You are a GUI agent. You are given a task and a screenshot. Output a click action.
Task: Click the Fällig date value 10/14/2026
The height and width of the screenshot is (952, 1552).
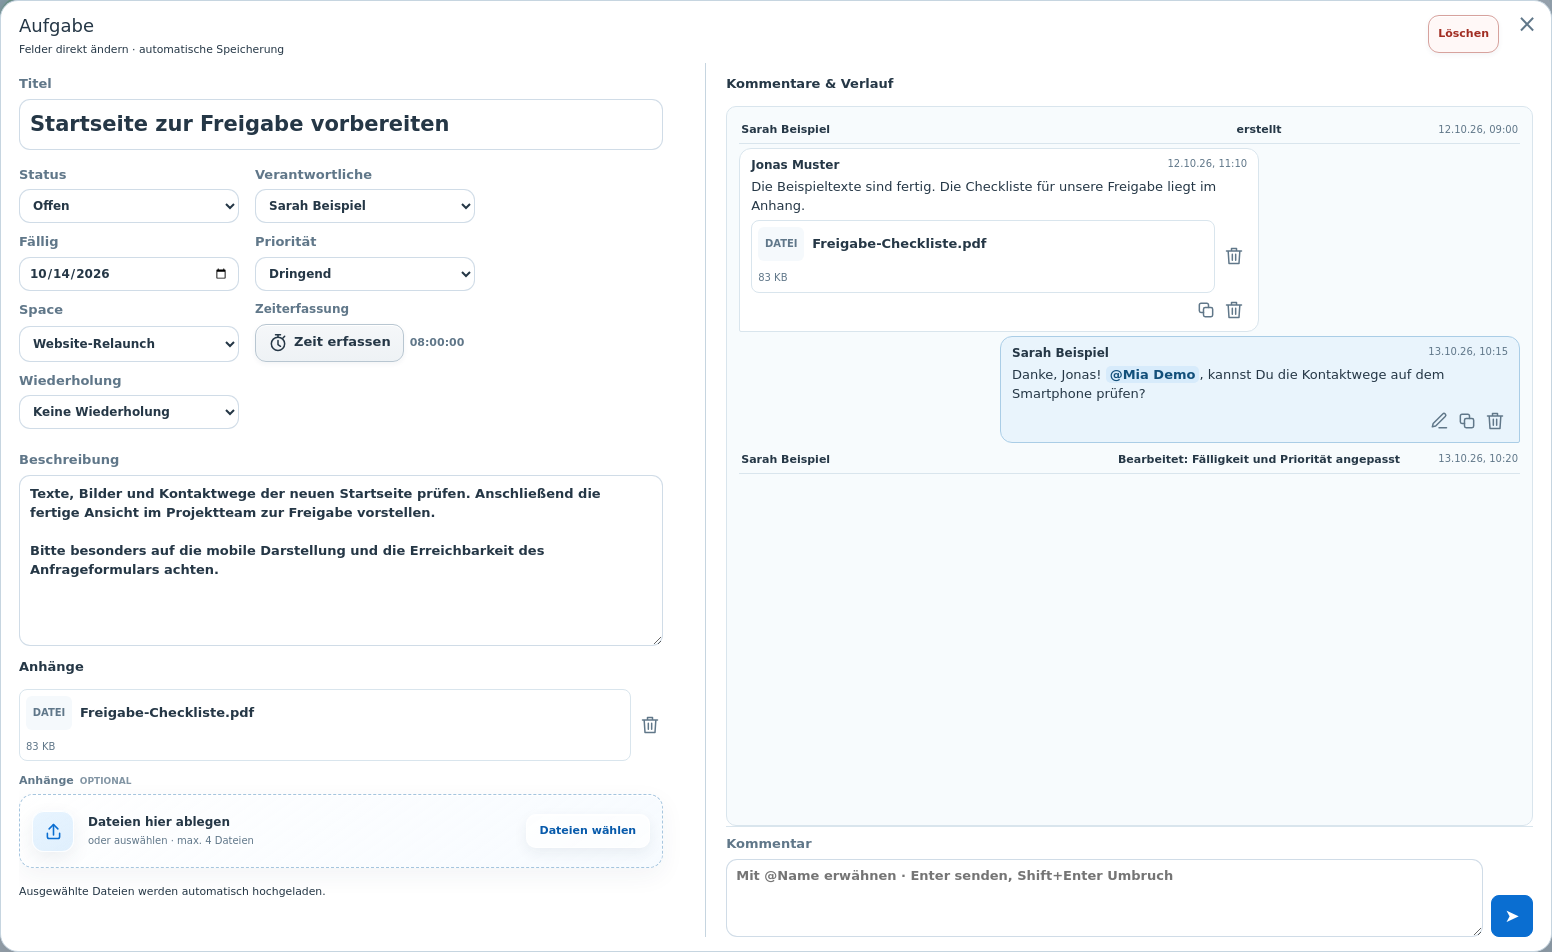pyautogui.click(x=70, y=274)
